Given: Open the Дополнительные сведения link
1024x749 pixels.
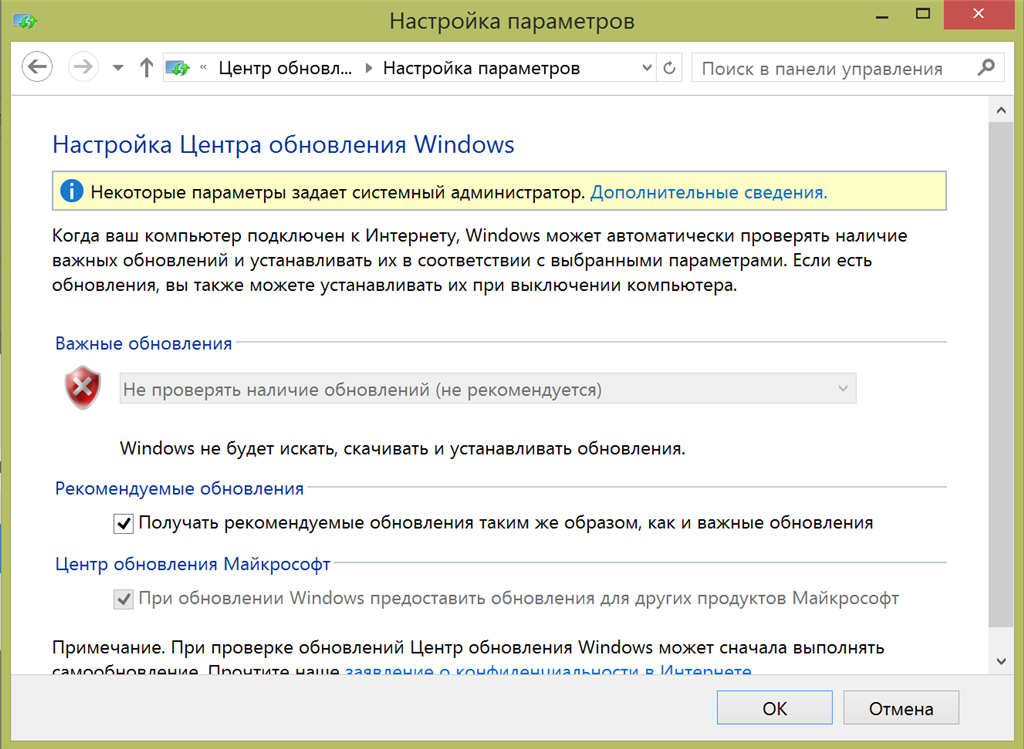Looking at the screenshot, I should click(709, 193).
